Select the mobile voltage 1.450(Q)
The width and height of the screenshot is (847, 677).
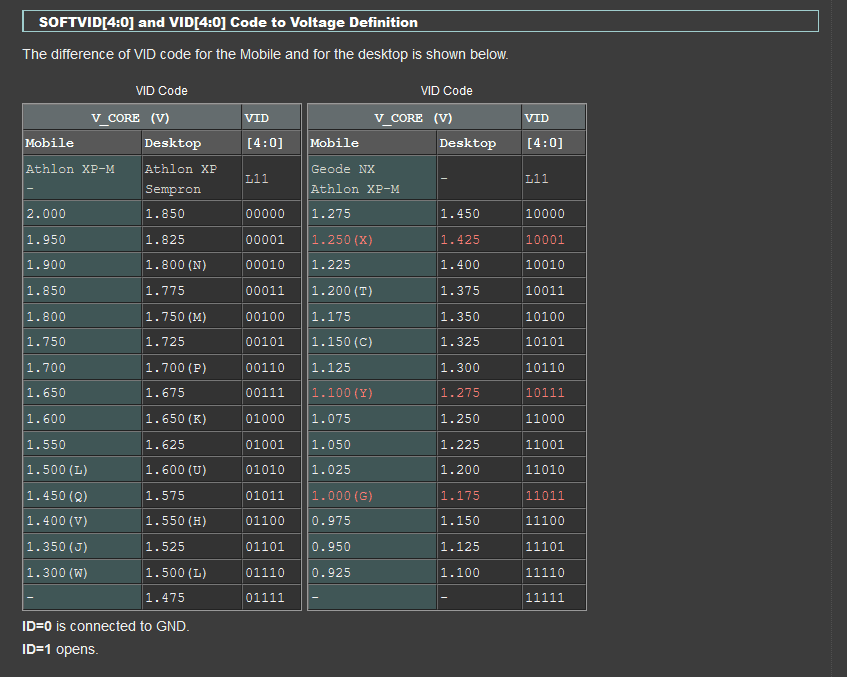[x=57, y=496]
